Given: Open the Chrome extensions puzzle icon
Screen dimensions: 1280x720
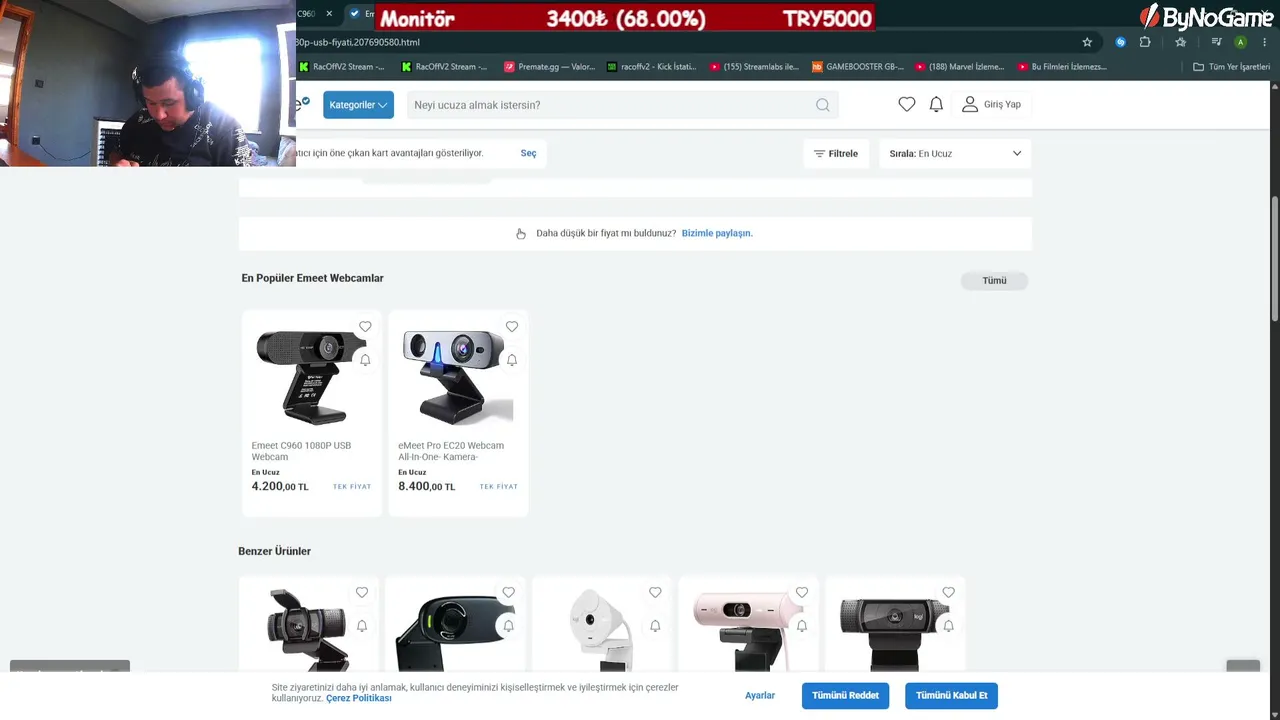Looking at the screenshot, I should tap(1145, 42).
